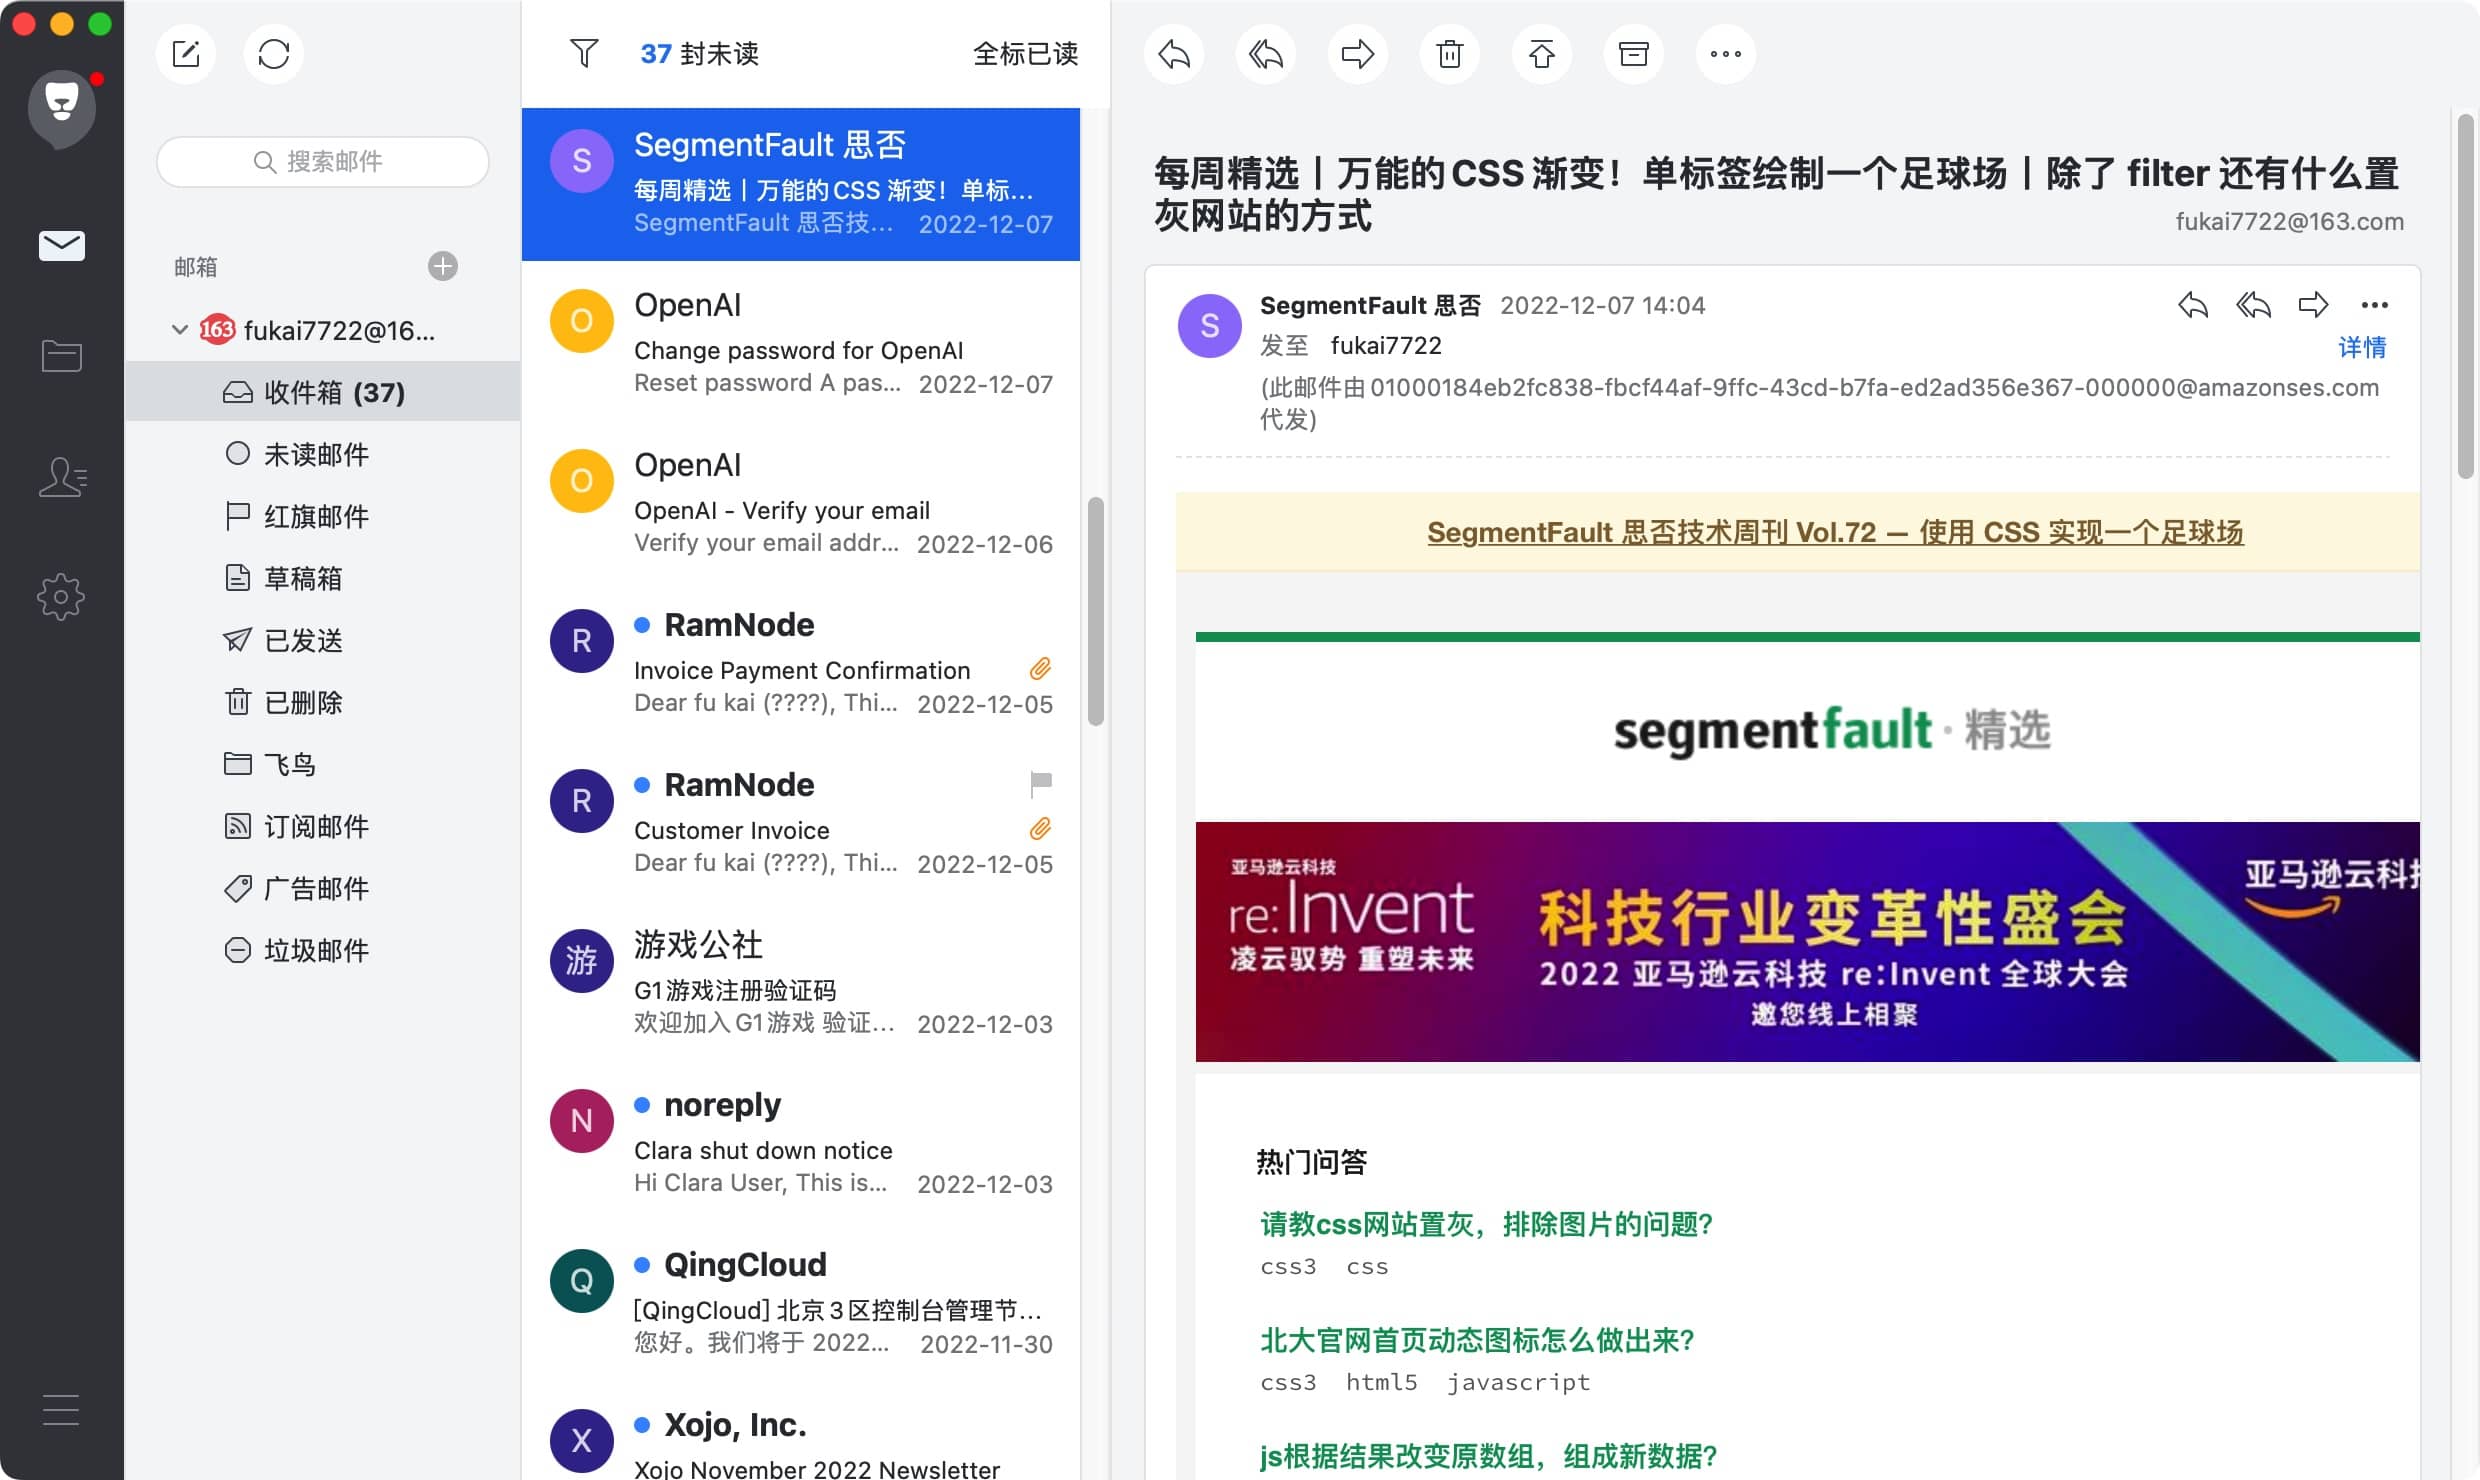Screen dimensions: 2480x1480
Task: Compose a new email with the pencil icon
Action: tap(186, 53)
